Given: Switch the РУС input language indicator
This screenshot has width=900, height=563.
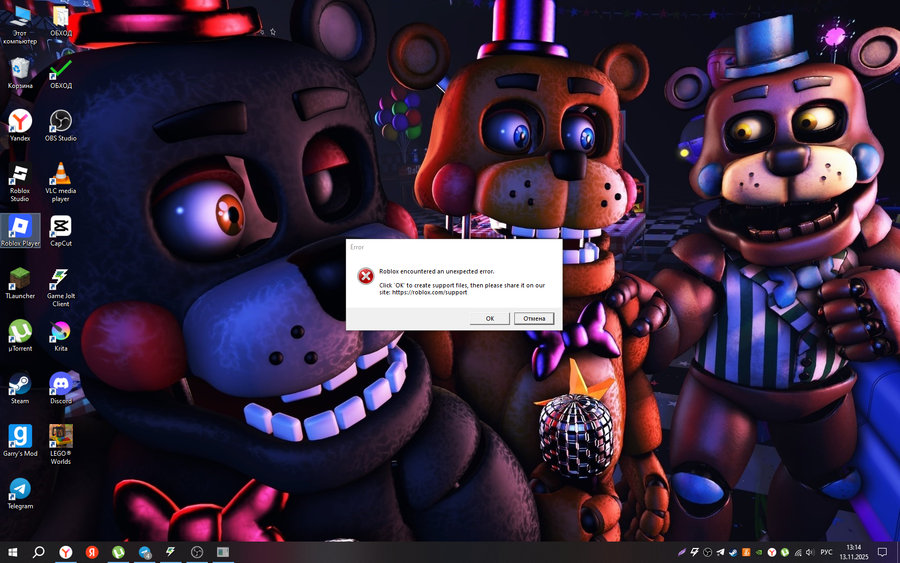Looking at the screenshot, I should [827, 552].
